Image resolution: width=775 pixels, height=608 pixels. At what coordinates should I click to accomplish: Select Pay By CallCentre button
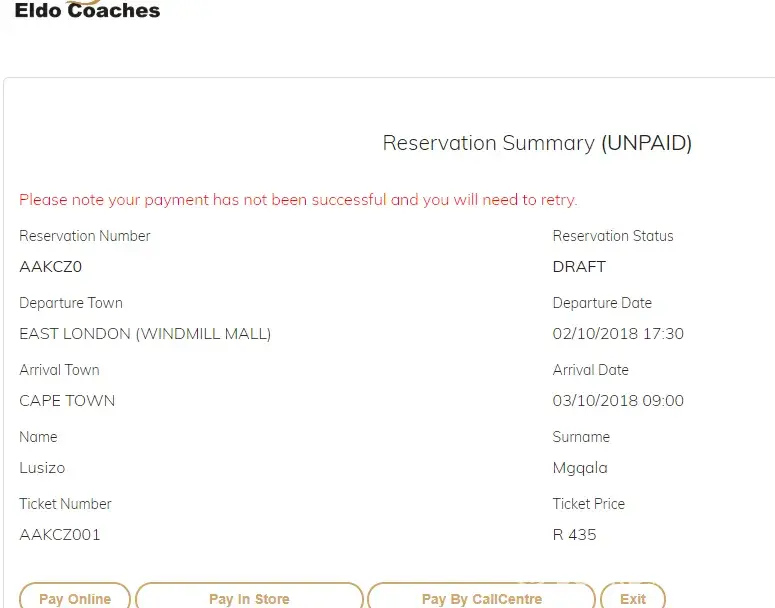coord(481,598)
